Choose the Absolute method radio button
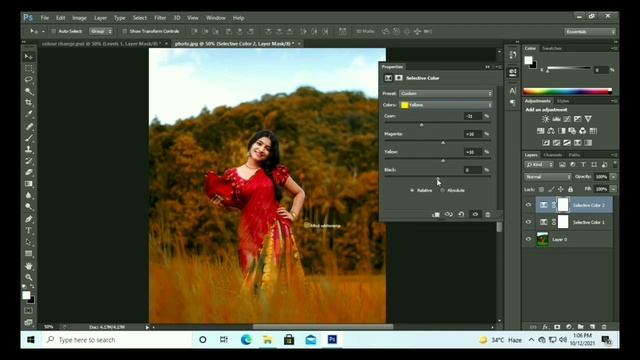The height and width of the screenshot is (360, 640). coord(442,190)
